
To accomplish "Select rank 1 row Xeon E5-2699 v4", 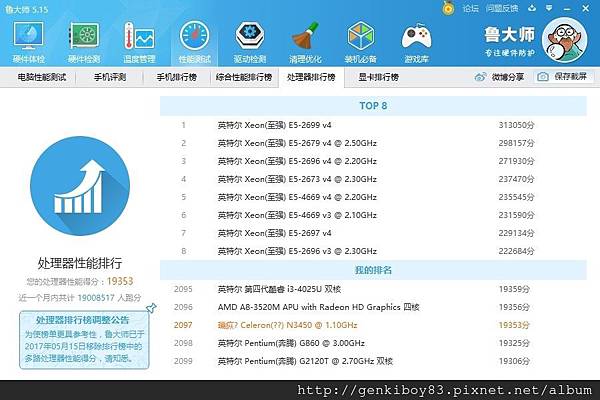I will (x=373, y=125).
